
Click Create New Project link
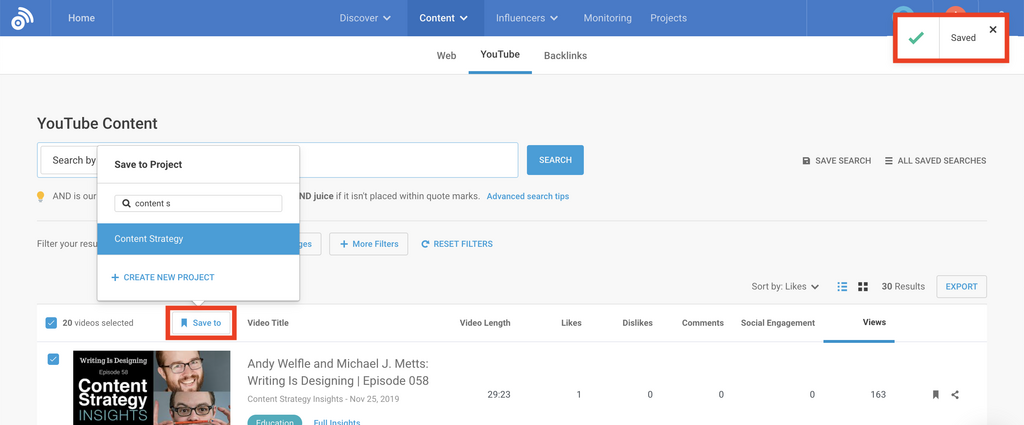(x=163, y=277)
